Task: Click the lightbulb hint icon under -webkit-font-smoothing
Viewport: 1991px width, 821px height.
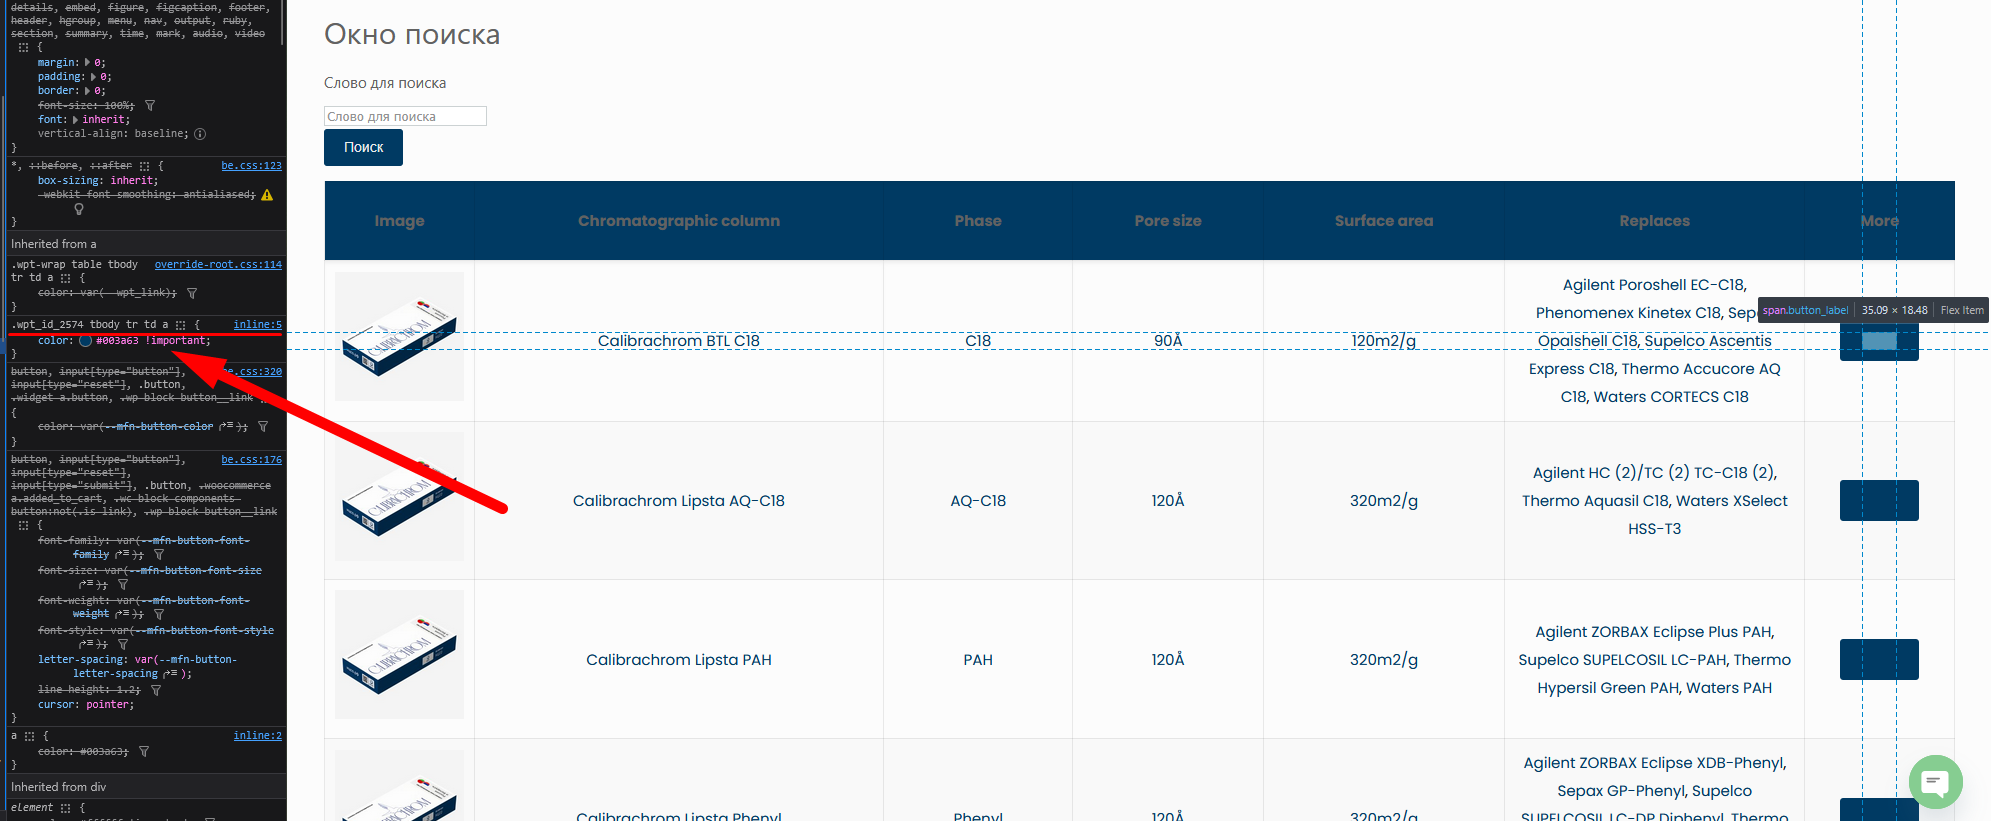Action: pos(79,209)
